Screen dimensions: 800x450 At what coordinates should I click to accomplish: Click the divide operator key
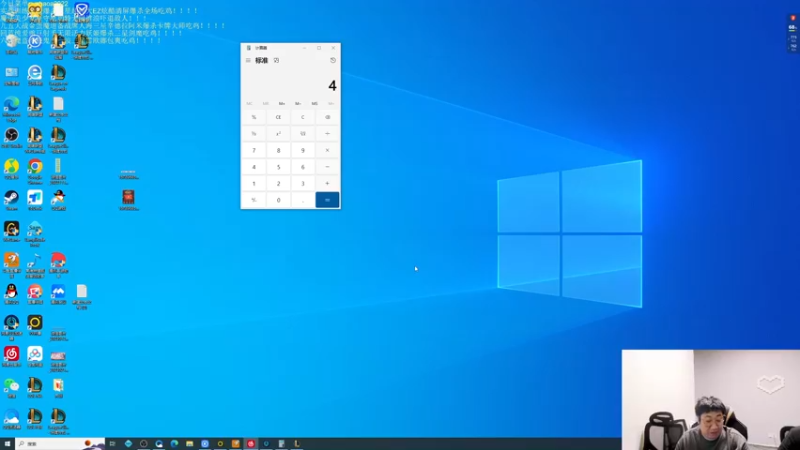(328, 134)
